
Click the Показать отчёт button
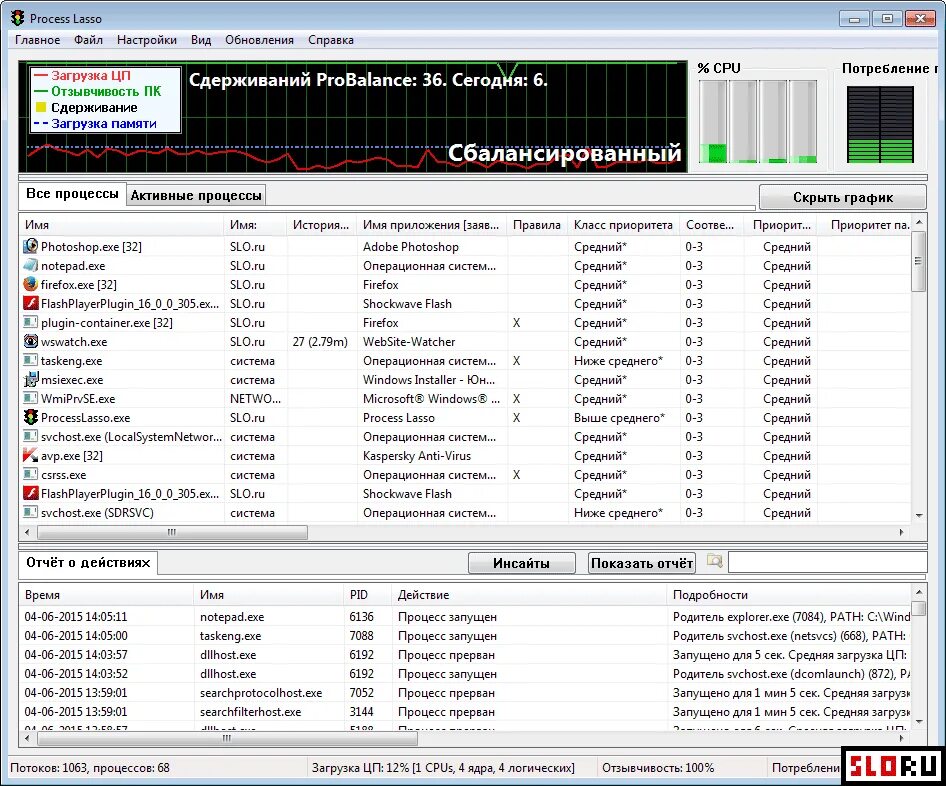(x=642, y=563)
